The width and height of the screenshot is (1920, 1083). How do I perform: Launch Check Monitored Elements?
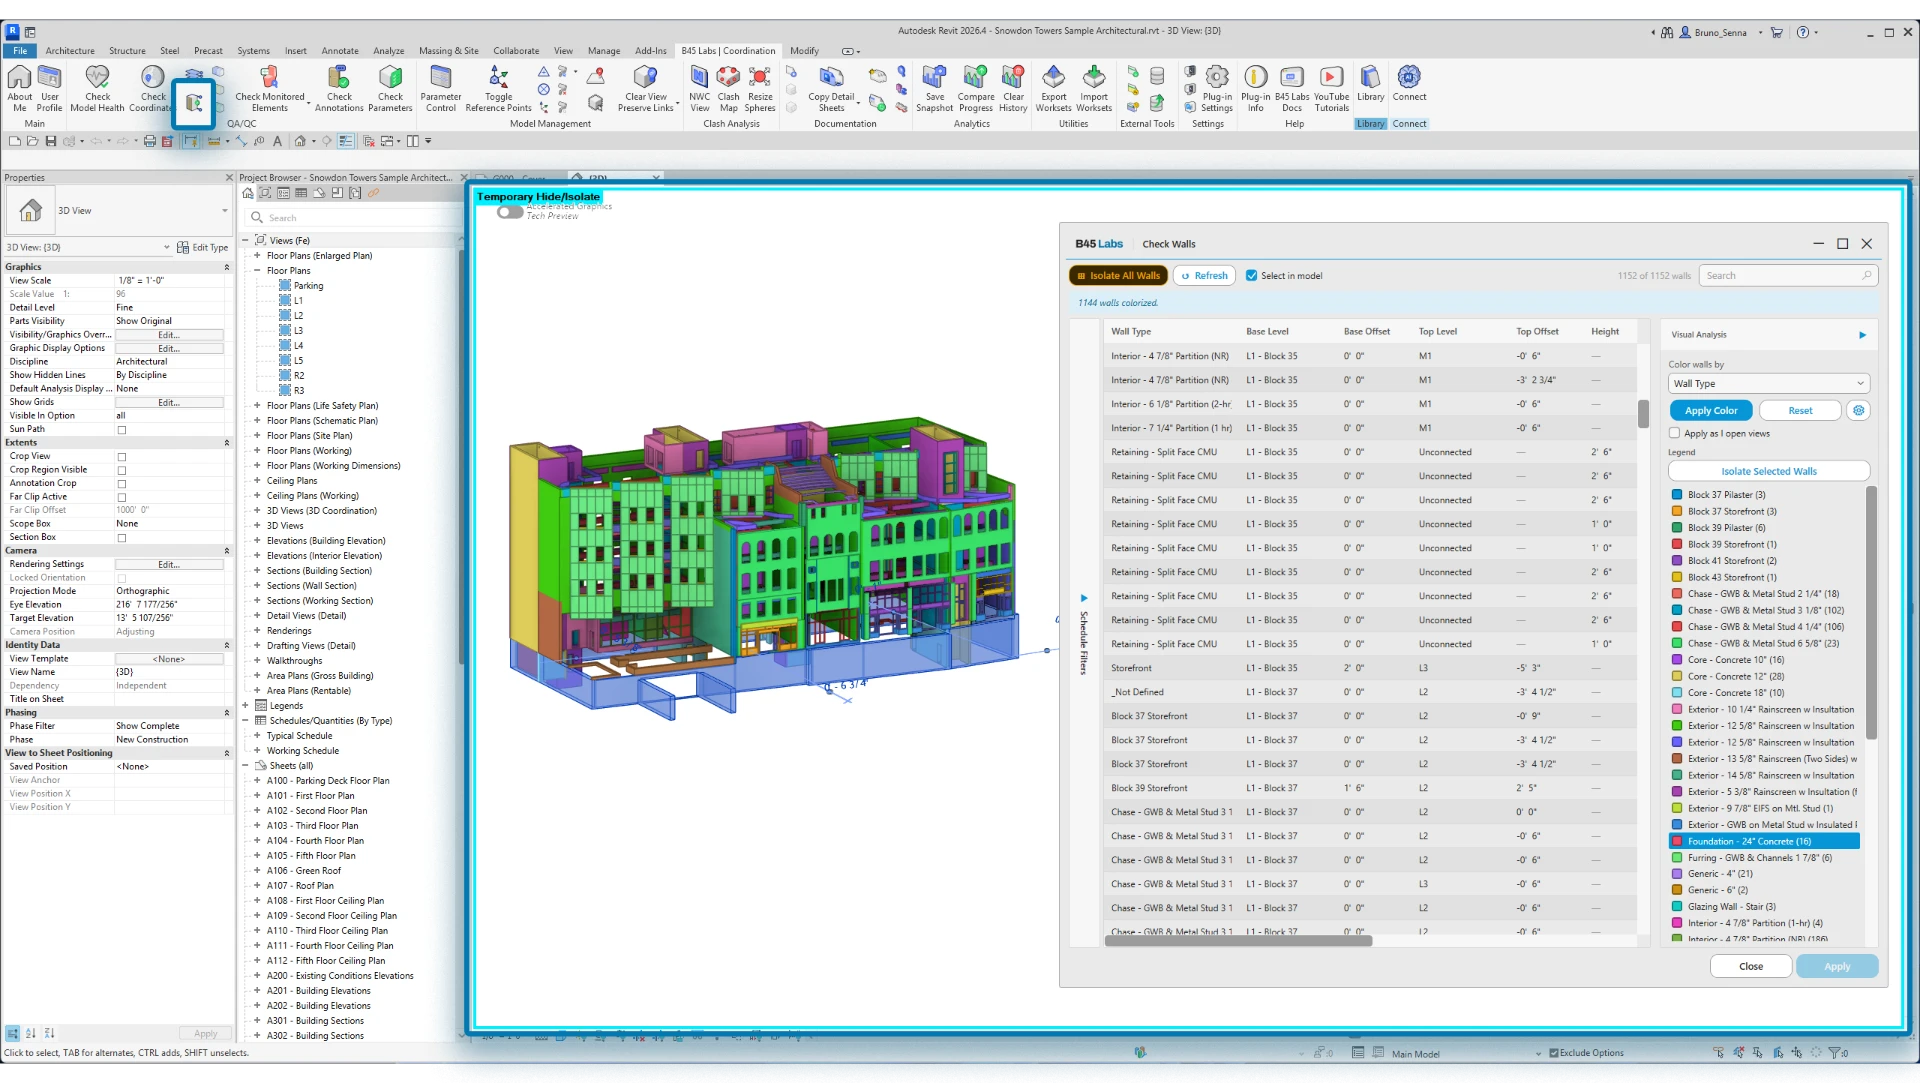point(269,88)
